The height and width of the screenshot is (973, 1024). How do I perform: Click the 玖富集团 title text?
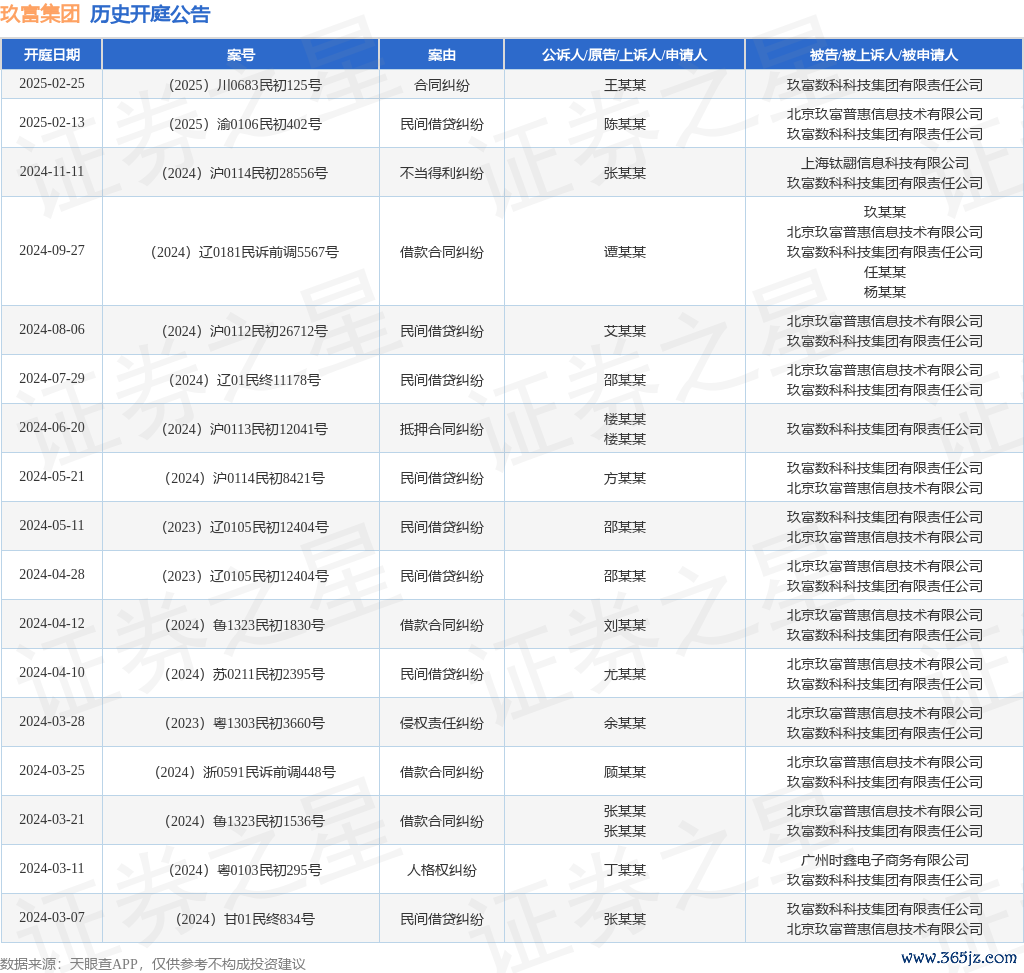40,14
